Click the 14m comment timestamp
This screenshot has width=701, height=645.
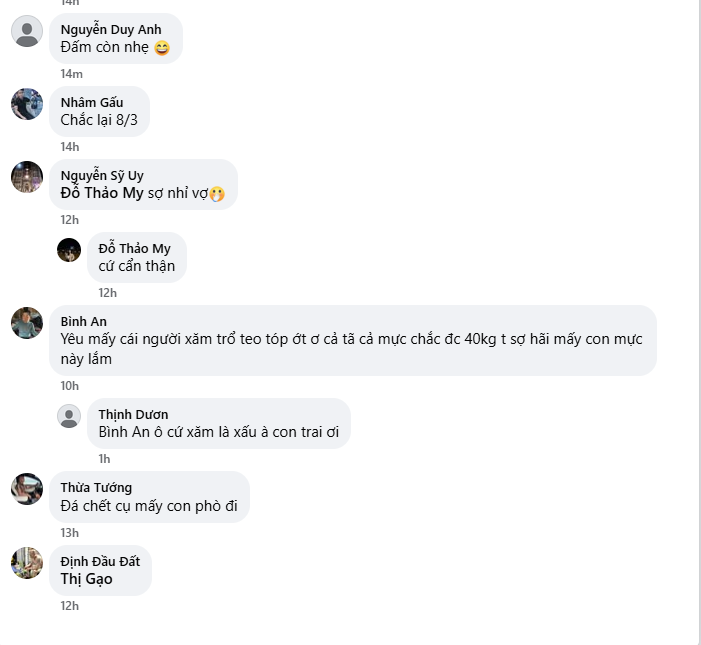71,74
